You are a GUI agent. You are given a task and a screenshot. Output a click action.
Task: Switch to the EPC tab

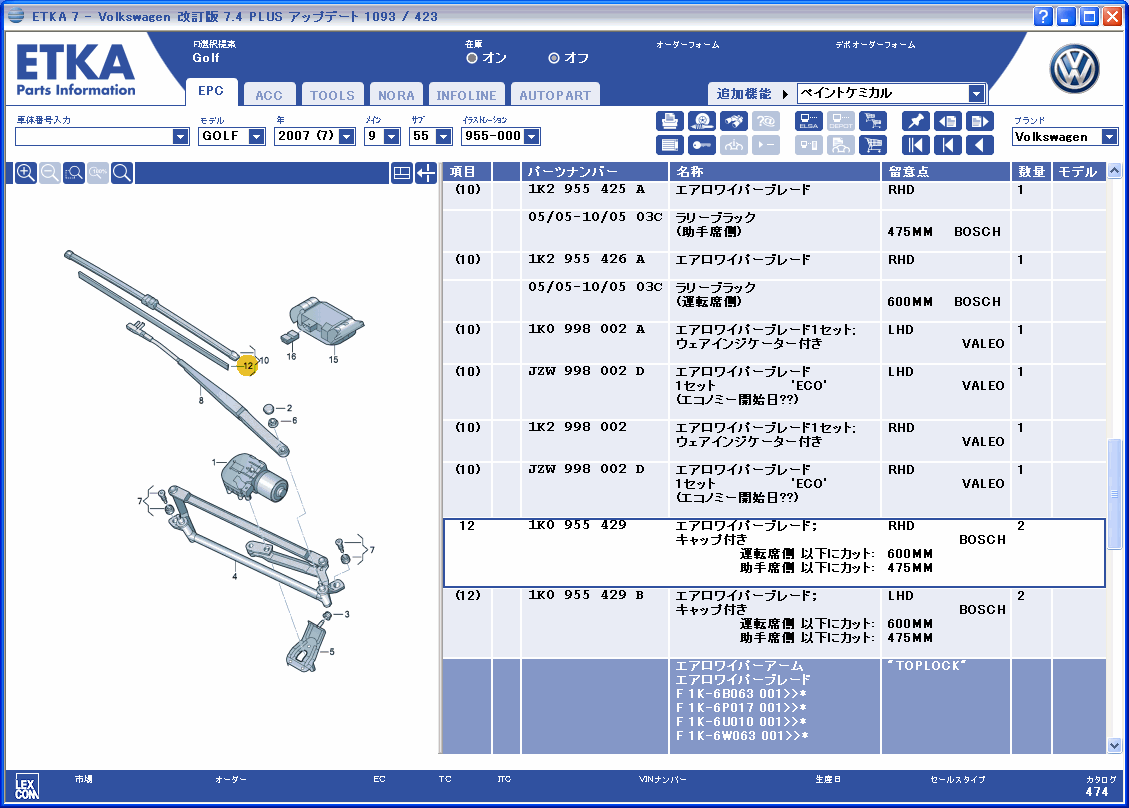211,91
